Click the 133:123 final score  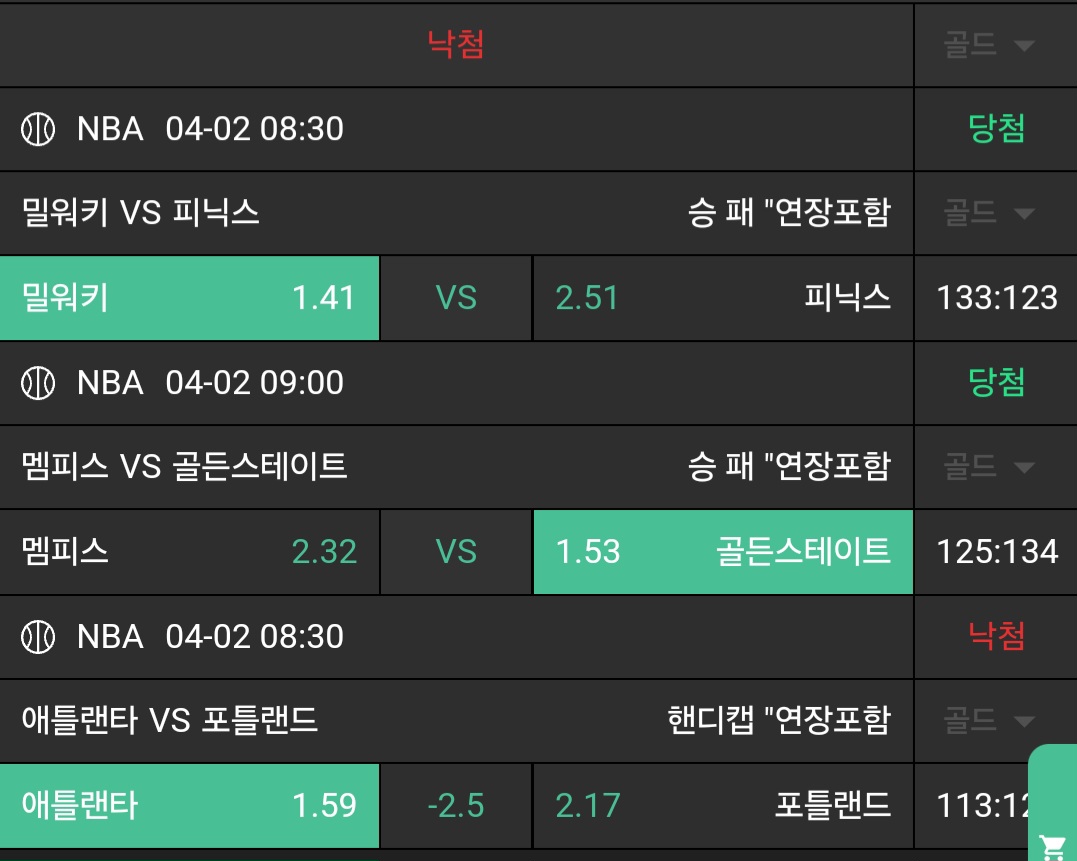pyautogui.click(x=996, y=298)
